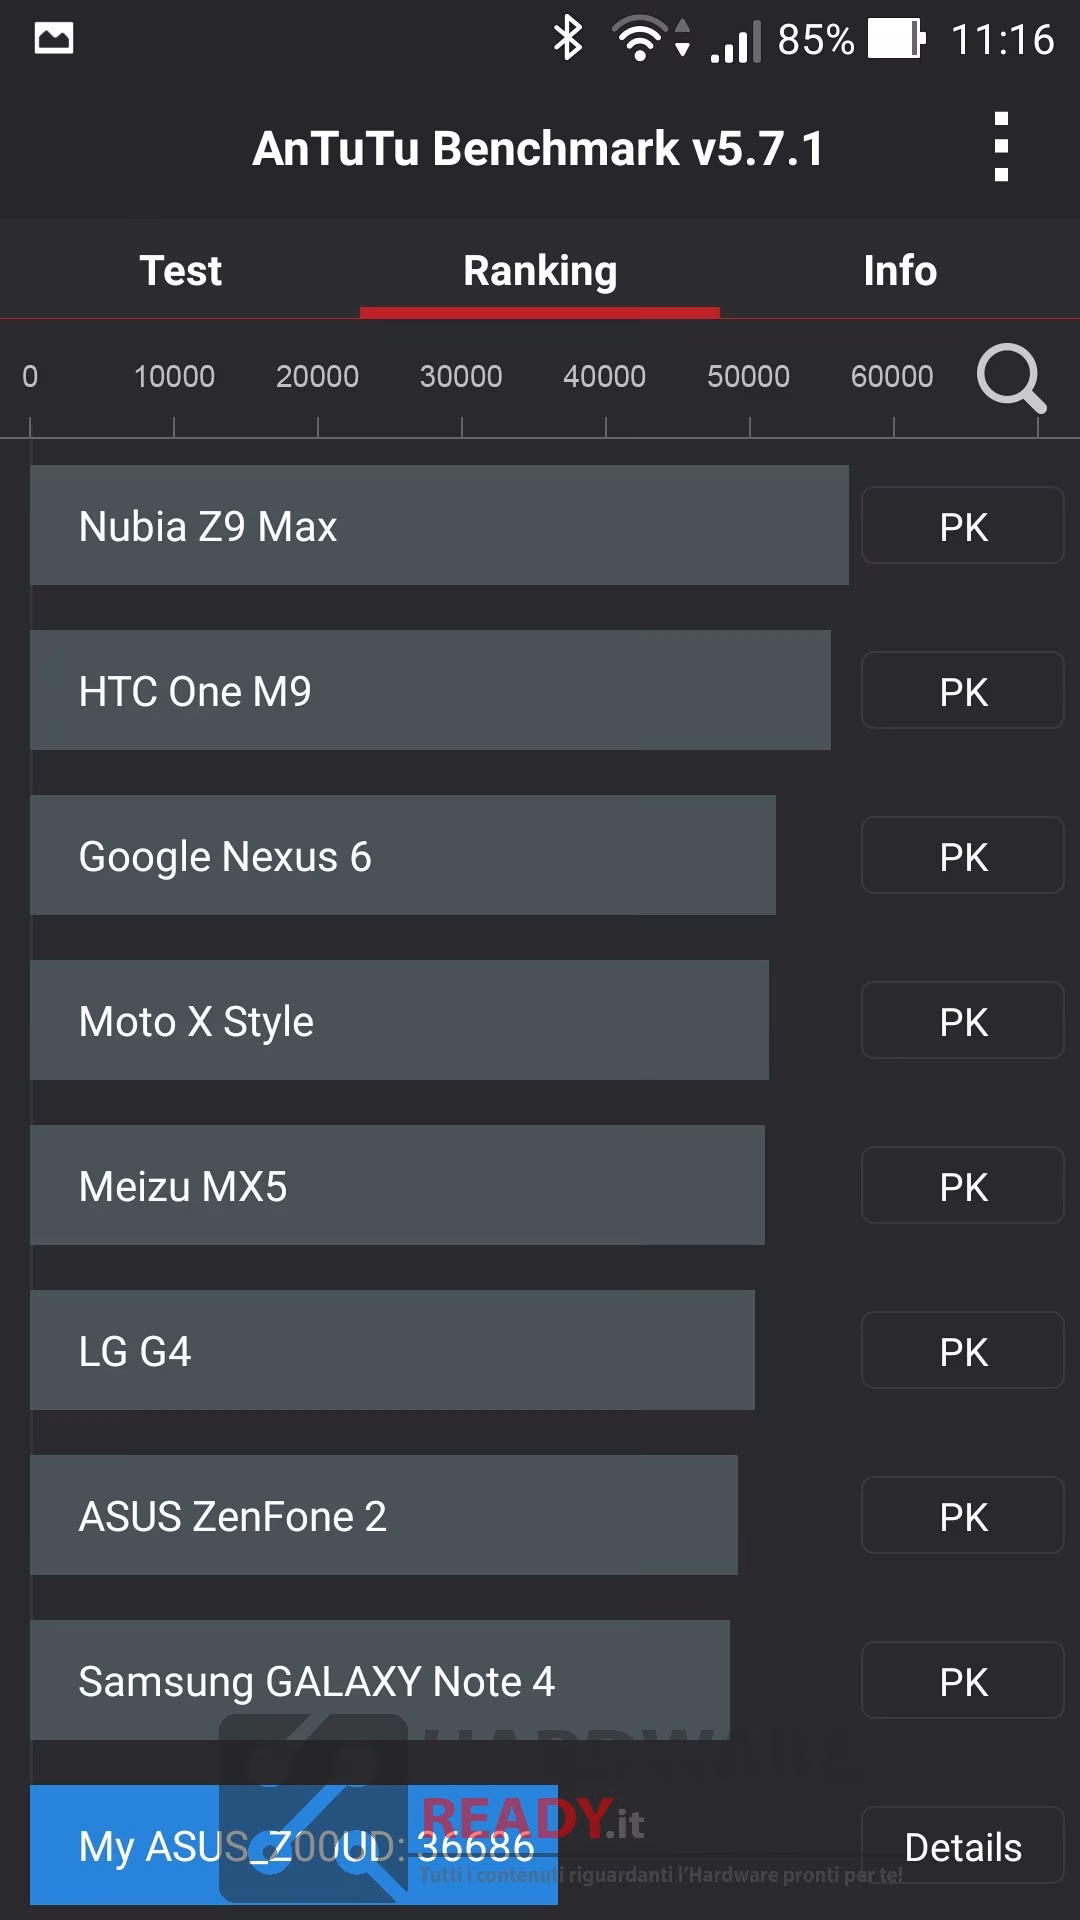
Task: Tap the cellular signal bars icon
Action: [x=735, y=42]
